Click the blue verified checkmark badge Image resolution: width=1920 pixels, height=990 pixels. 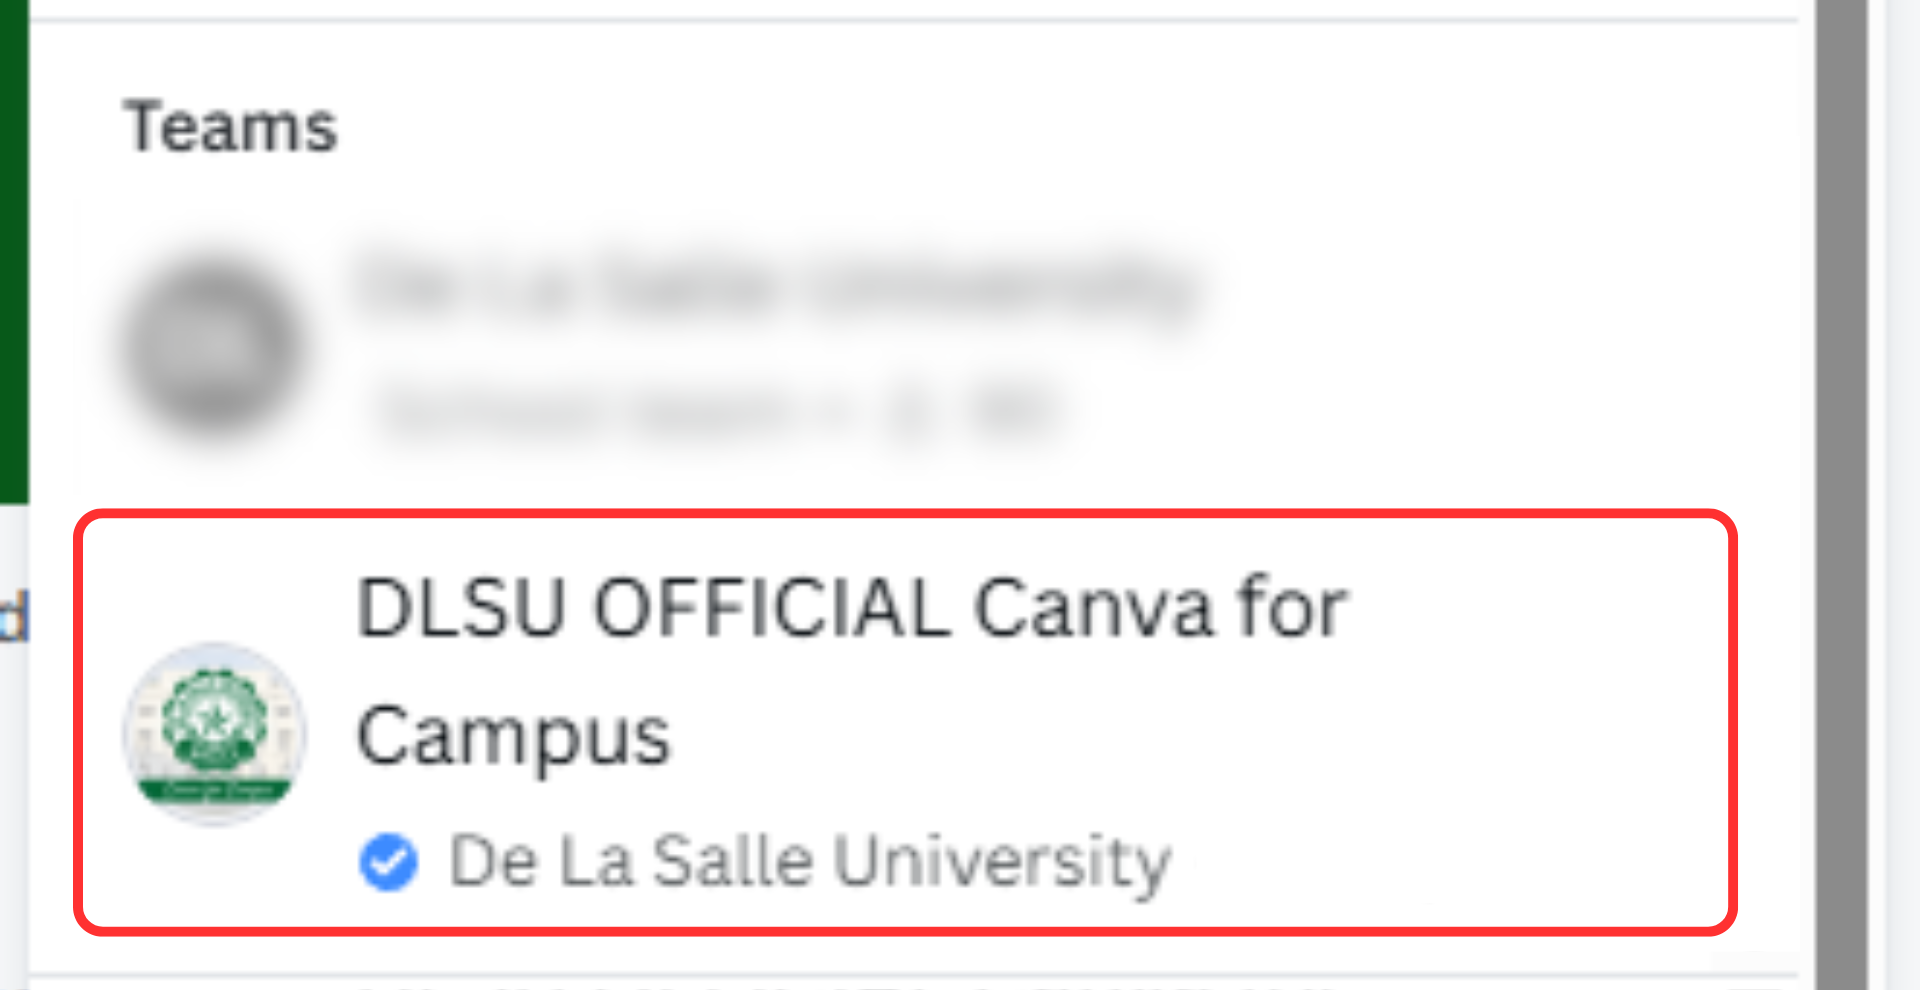tap(388, 861)
